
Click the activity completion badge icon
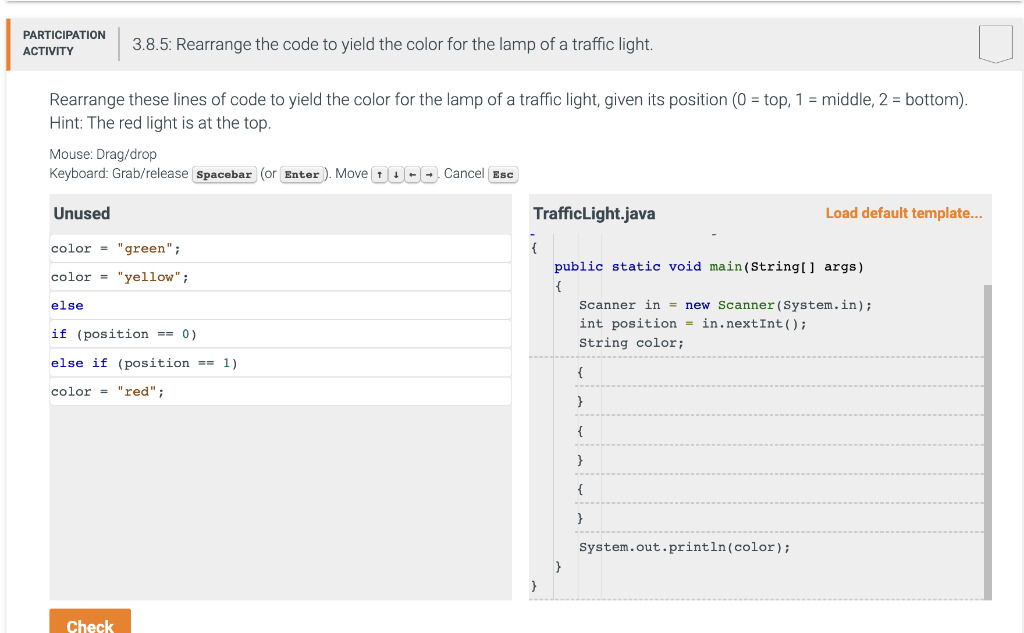[995, 43]
